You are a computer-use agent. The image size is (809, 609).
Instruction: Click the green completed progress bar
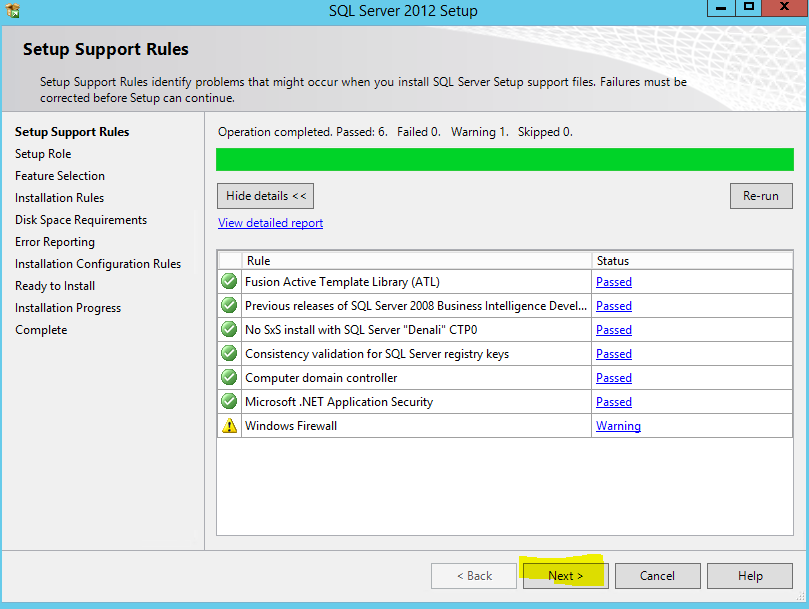[x=505, y=159]
